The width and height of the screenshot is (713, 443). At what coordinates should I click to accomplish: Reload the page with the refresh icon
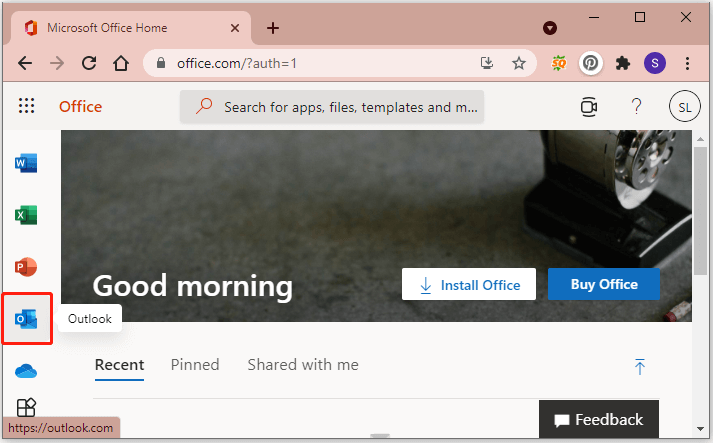point(89,63)
